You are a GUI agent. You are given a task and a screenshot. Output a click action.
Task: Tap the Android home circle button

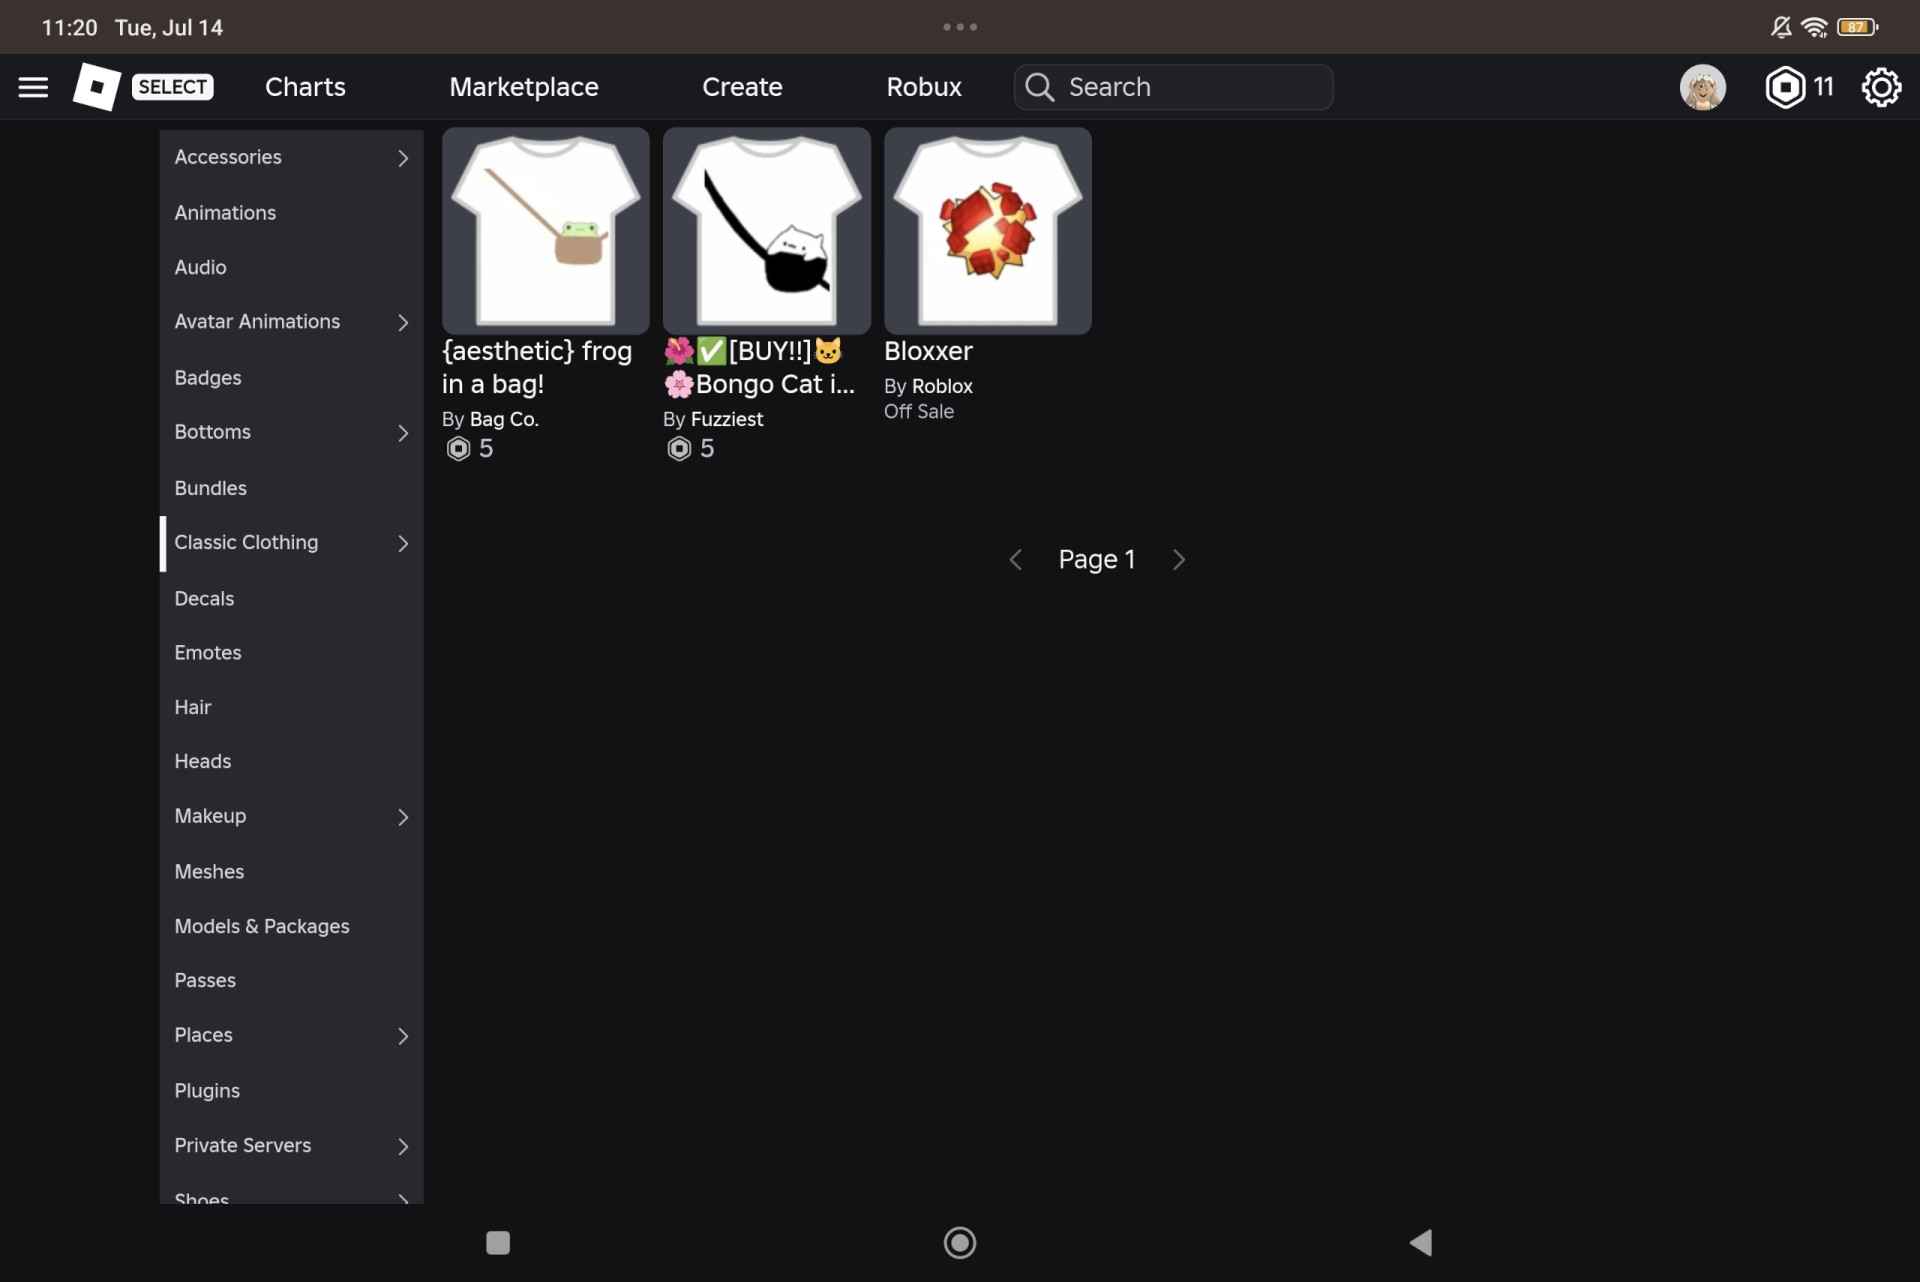960,1242
